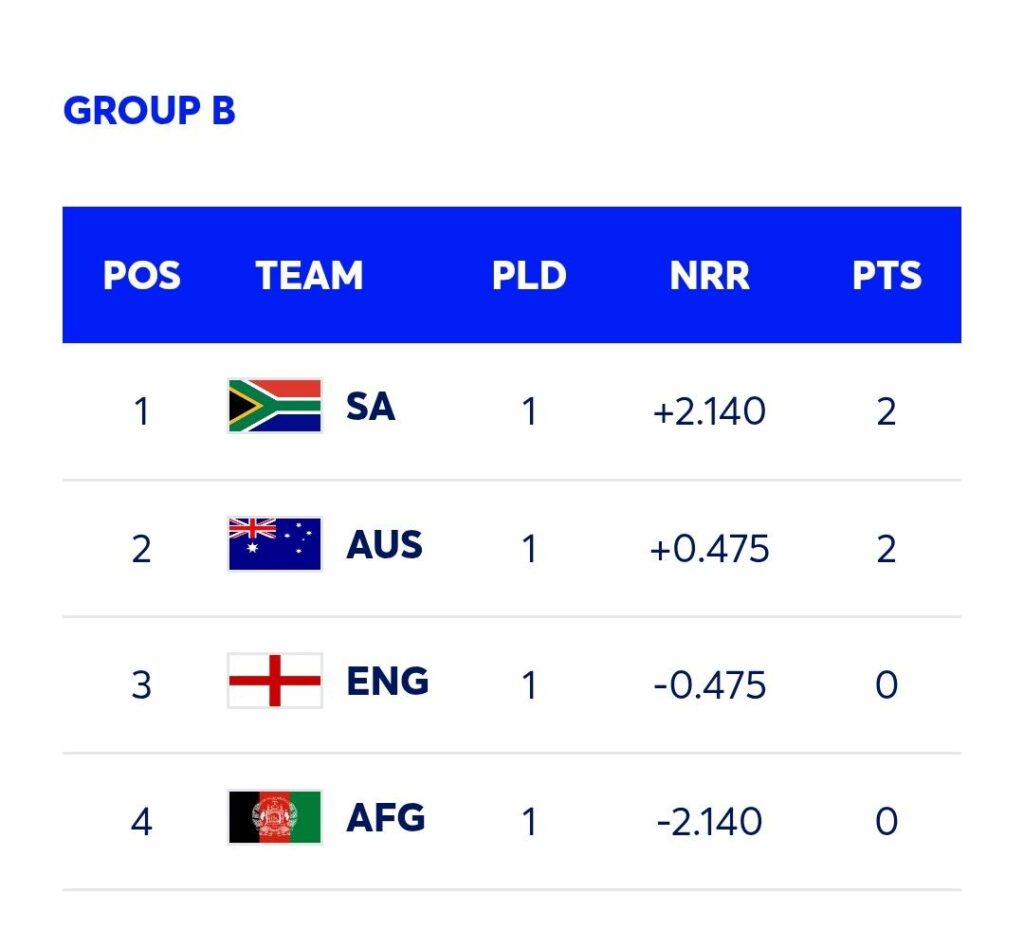Click the GROUP B heading
Screen dimensions: 1024x948
pyautogui.click(x=149, y=110)
